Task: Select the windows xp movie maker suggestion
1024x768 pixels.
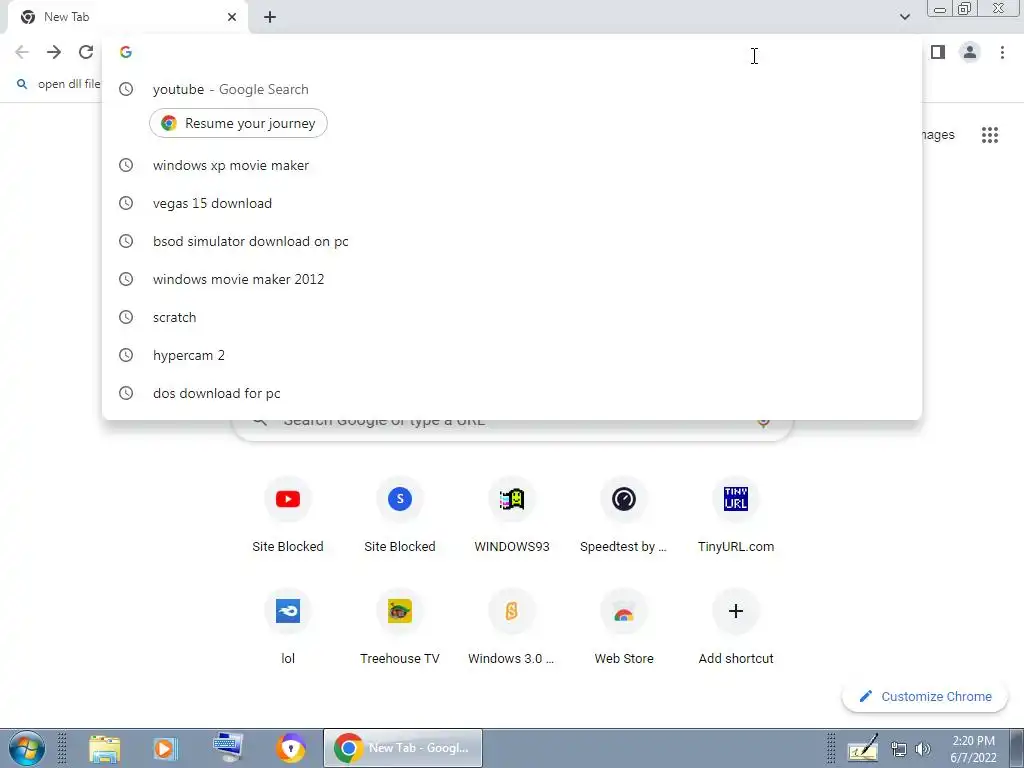Action: click(x=512, y=165)
